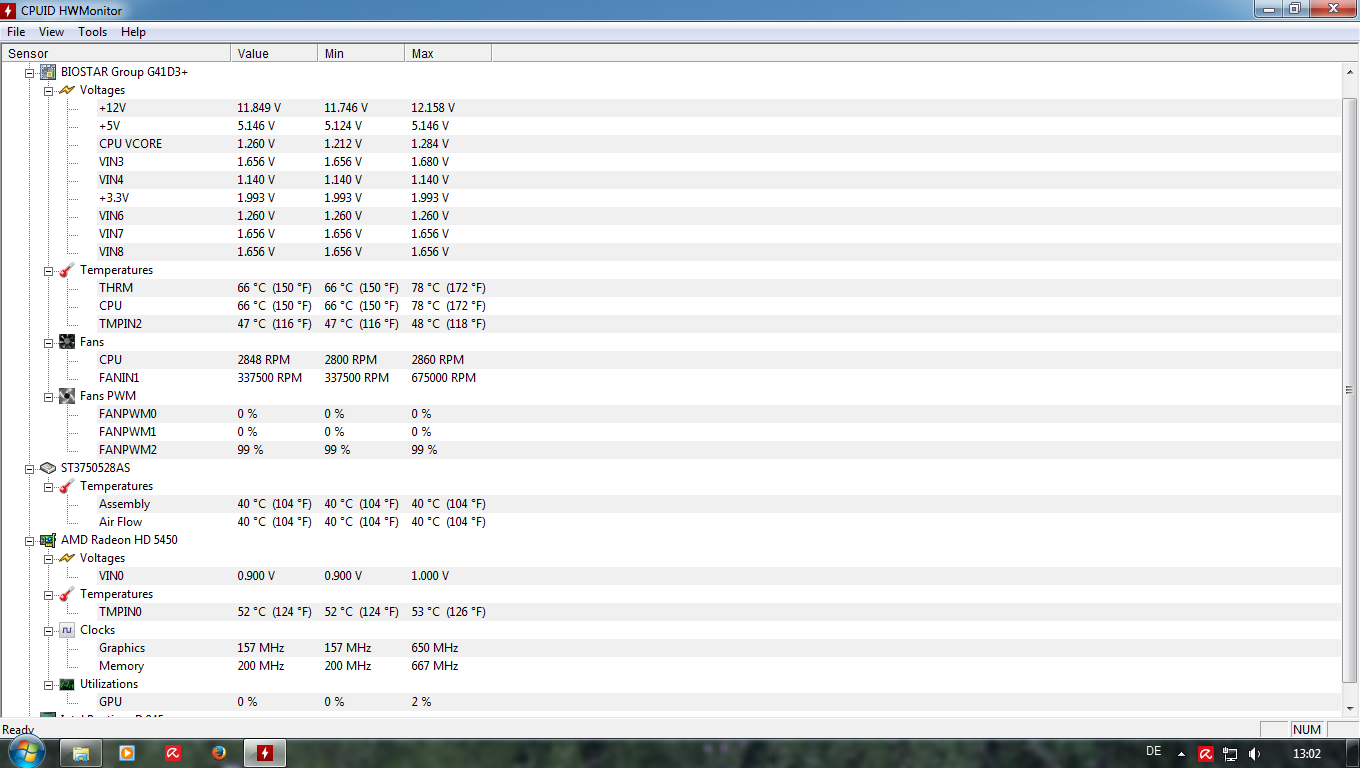Show hidden tray icons arrow
Viewport: 1360px width, 768px height.
[x=1181, y=754]
